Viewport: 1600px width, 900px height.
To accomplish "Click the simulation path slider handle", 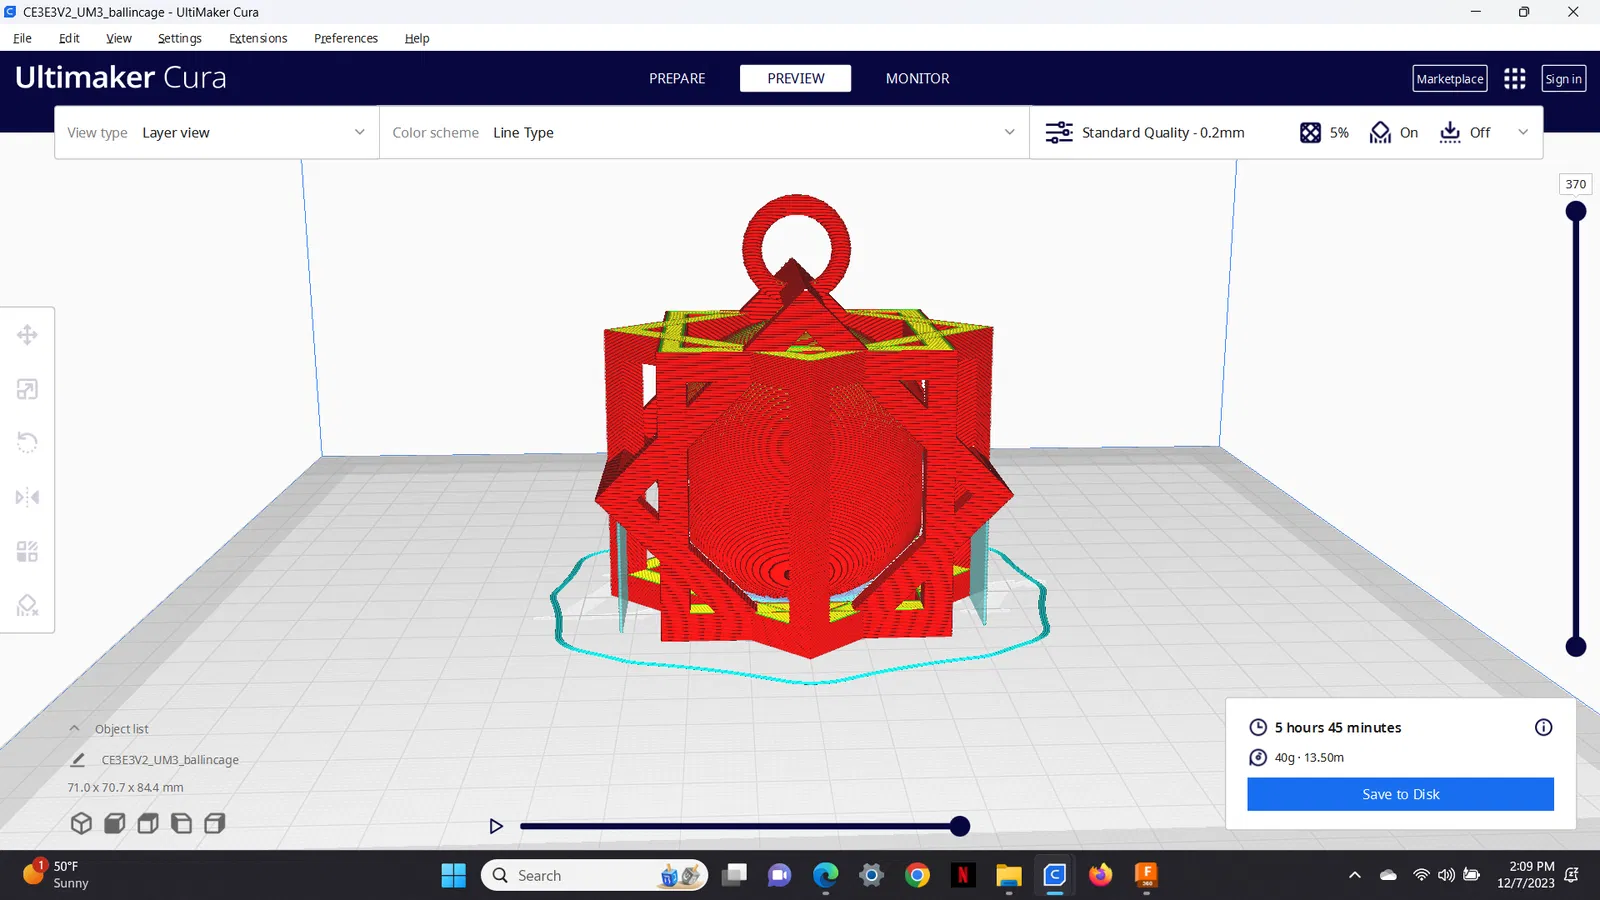I will tap(960, 826).
